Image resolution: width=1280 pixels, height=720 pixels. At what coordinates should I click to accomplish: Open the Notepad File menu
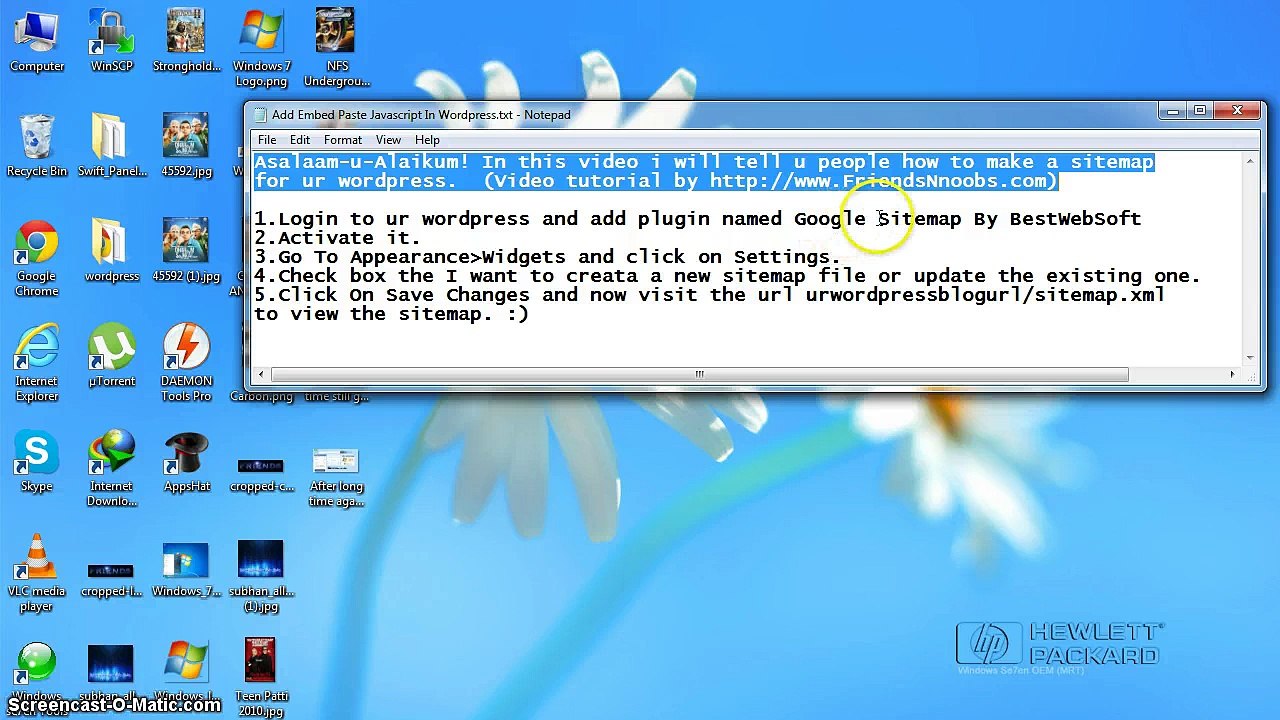click(267, 140)
